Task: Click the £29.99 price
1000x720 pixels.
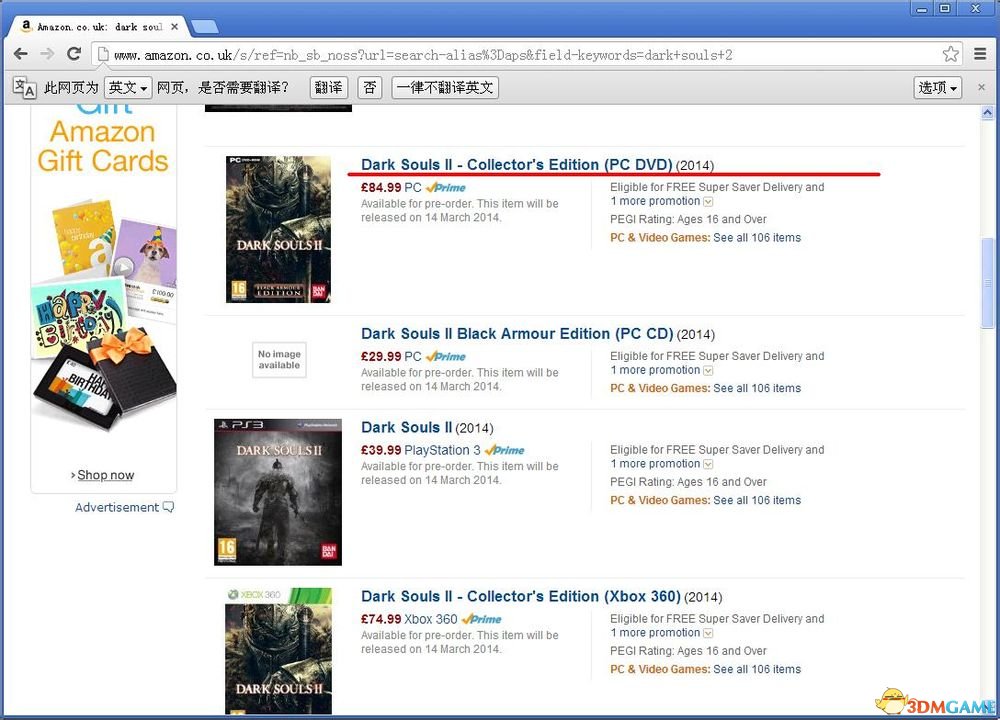Action: [381, 356]
